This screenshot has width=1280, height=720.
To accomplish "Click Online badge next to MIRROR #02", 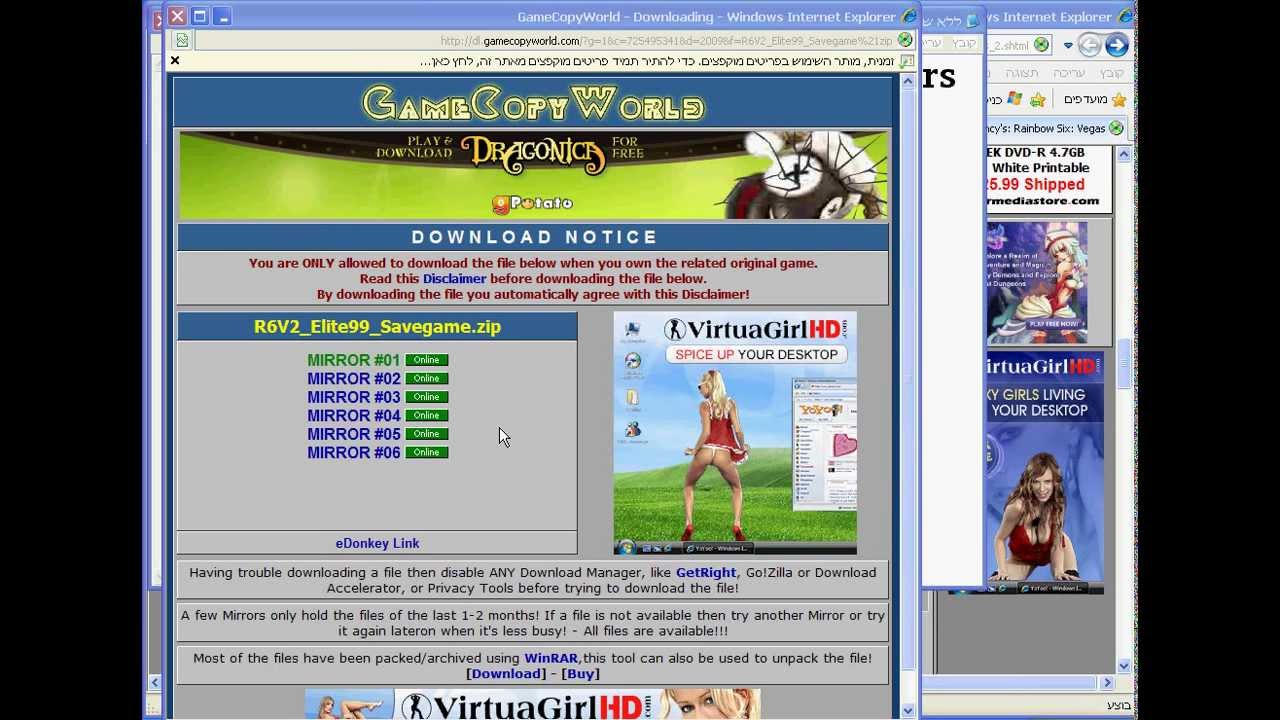I will coord(426,379).
